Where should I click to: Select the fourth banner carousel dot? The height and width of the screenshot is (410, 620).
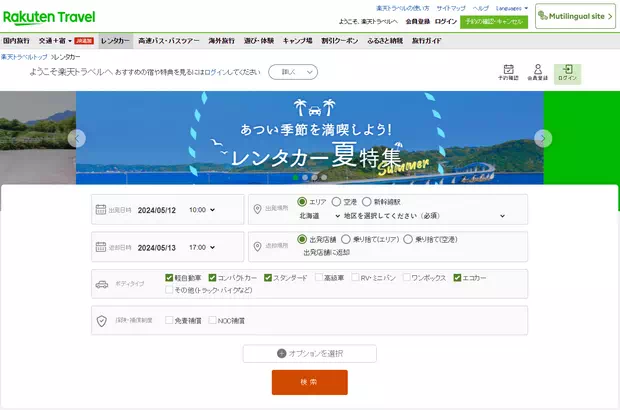coord(324,178)
